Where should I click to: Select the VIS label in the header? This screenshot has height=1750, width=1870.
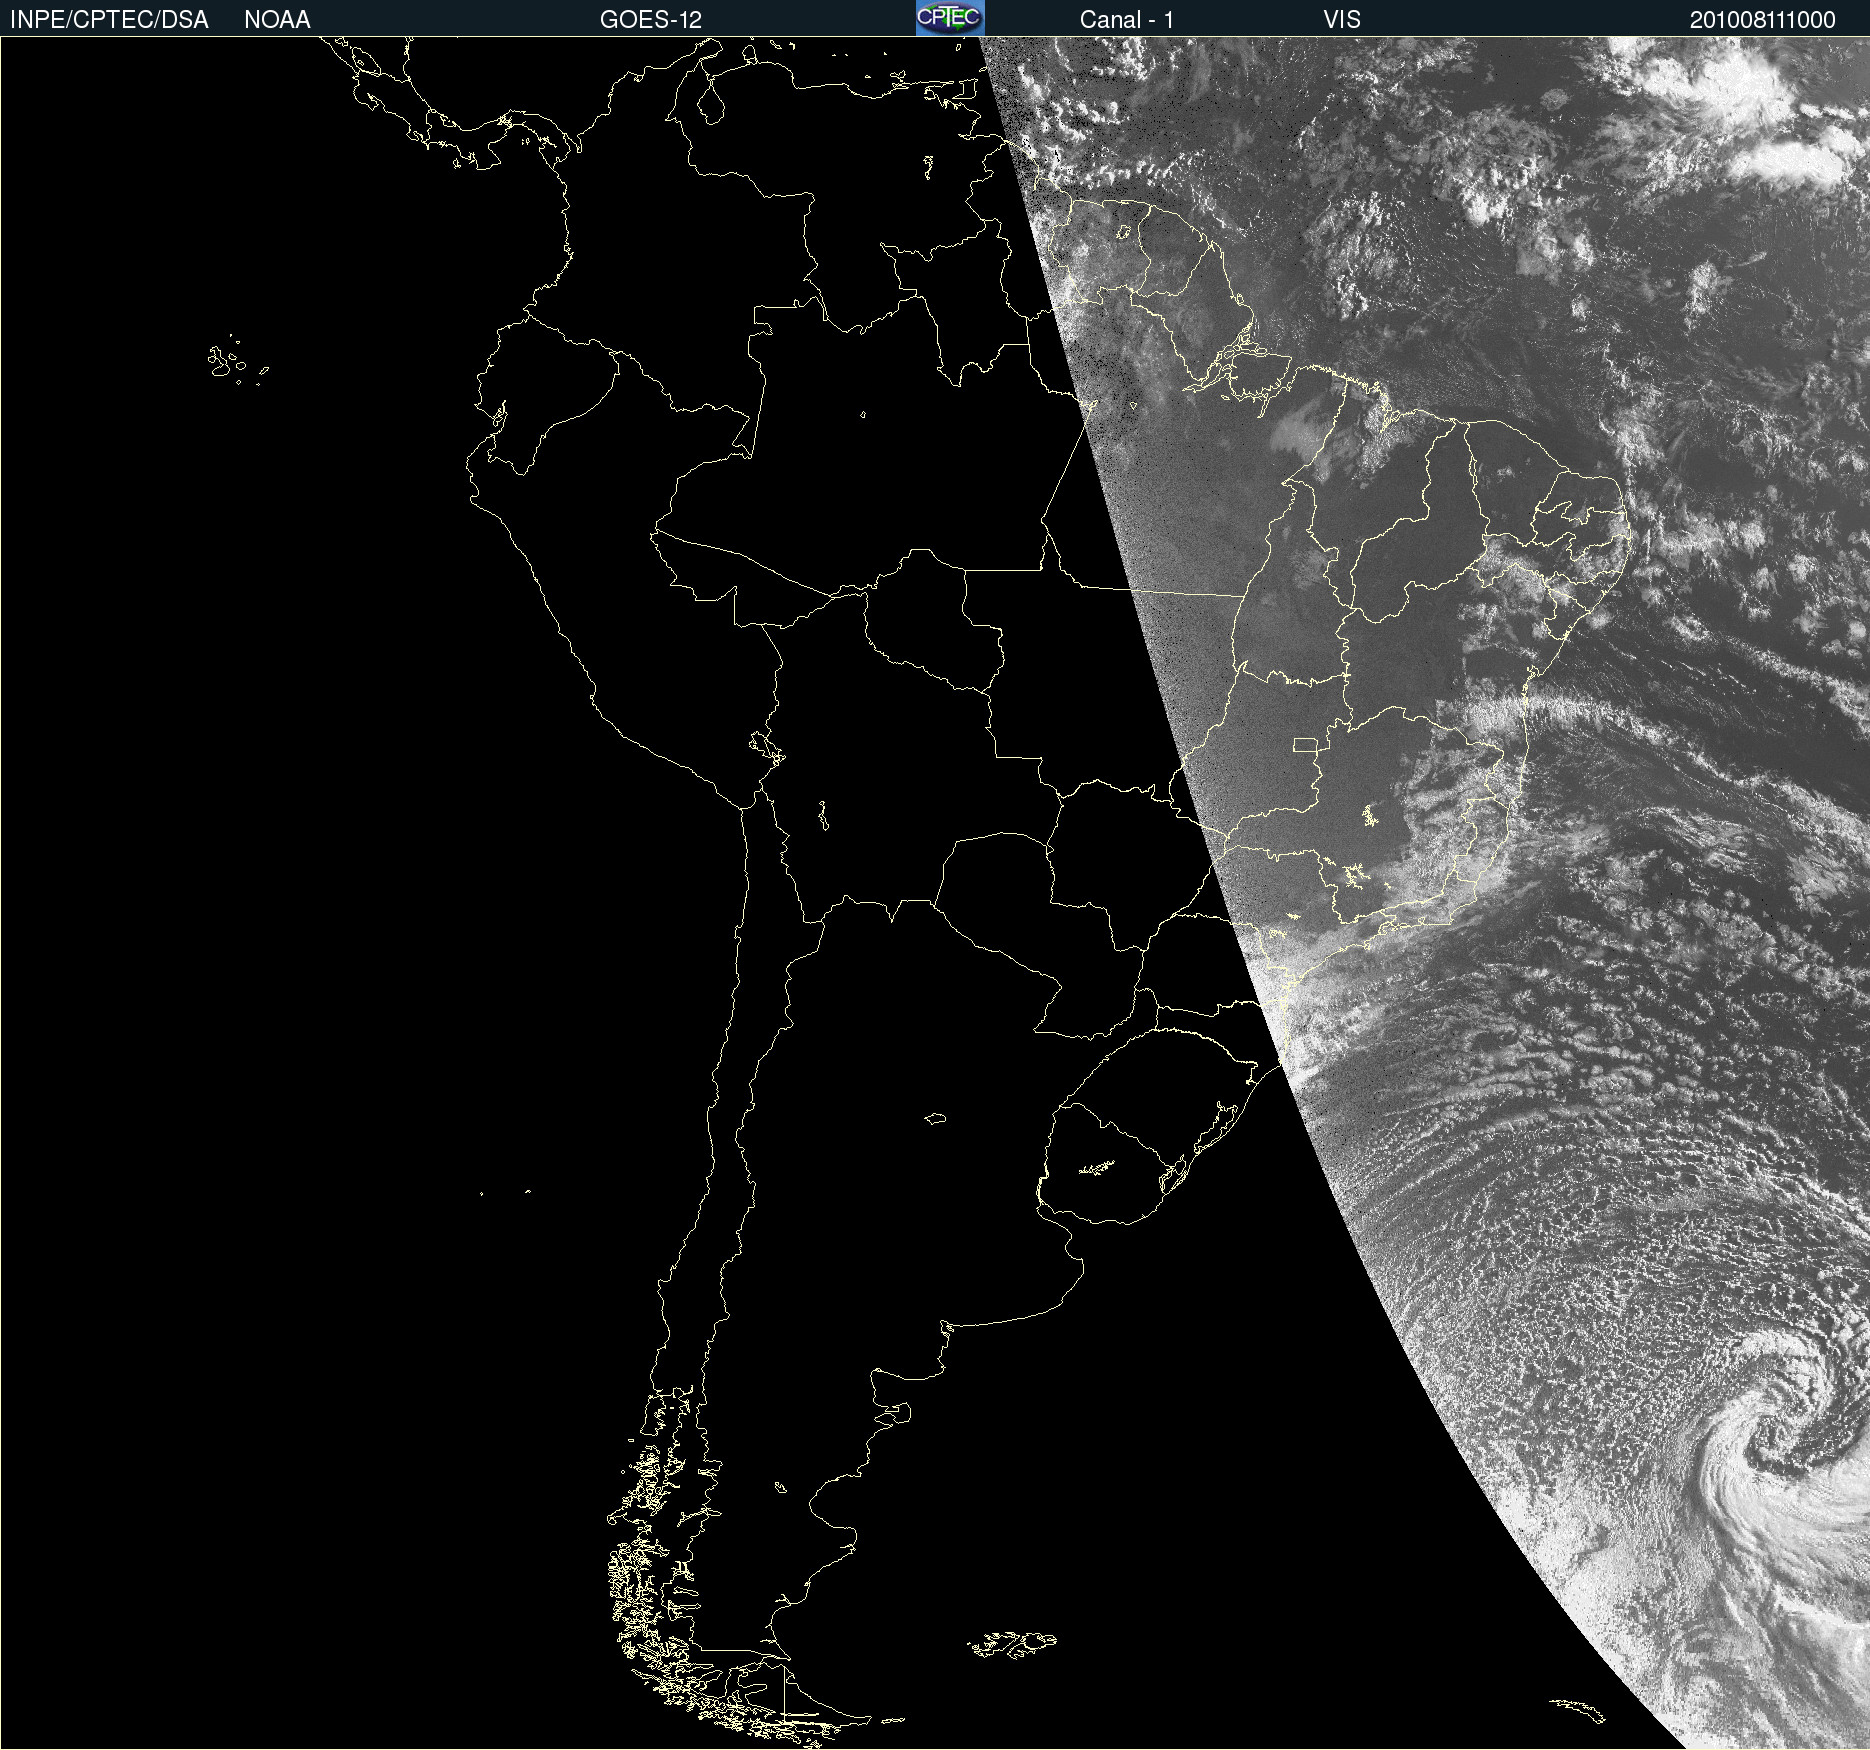point(1342,20)
